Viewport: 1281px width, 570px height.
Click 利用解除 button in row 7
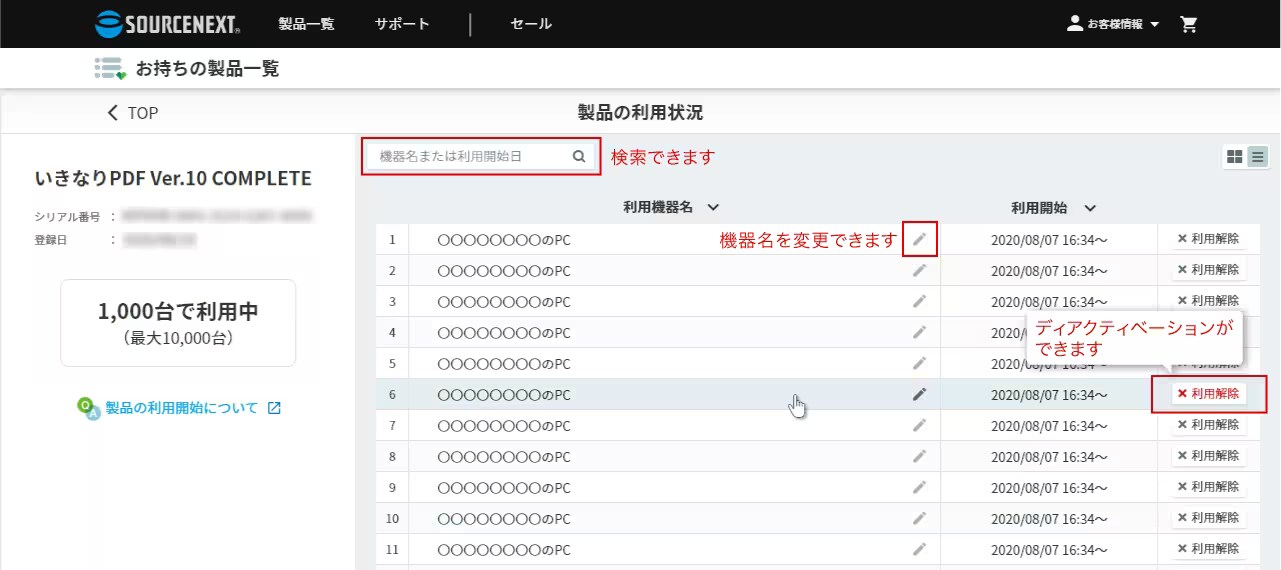pos(1209,425)
